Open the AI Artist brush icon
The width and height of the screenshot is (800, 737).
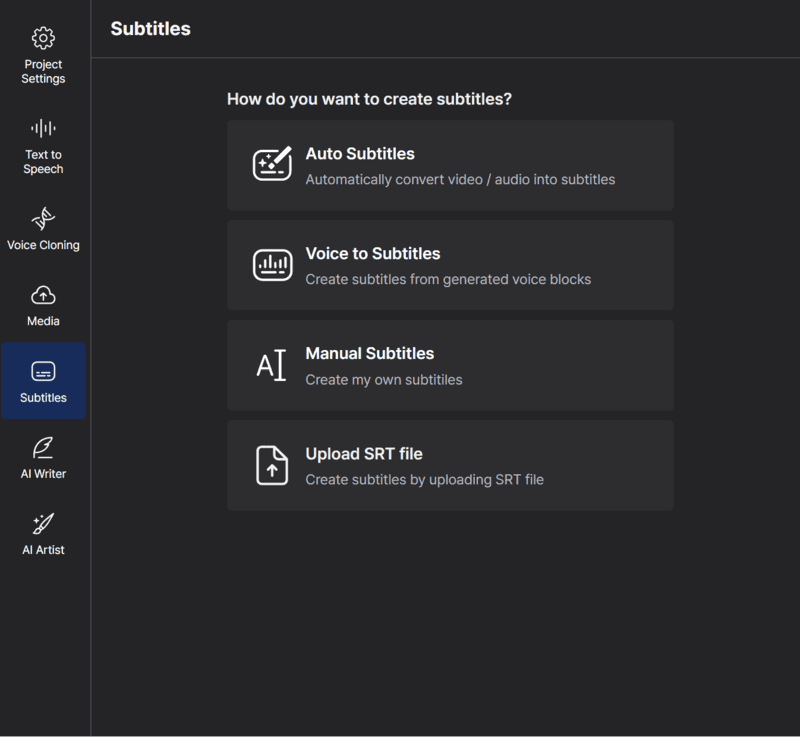(x=43, y=523)
